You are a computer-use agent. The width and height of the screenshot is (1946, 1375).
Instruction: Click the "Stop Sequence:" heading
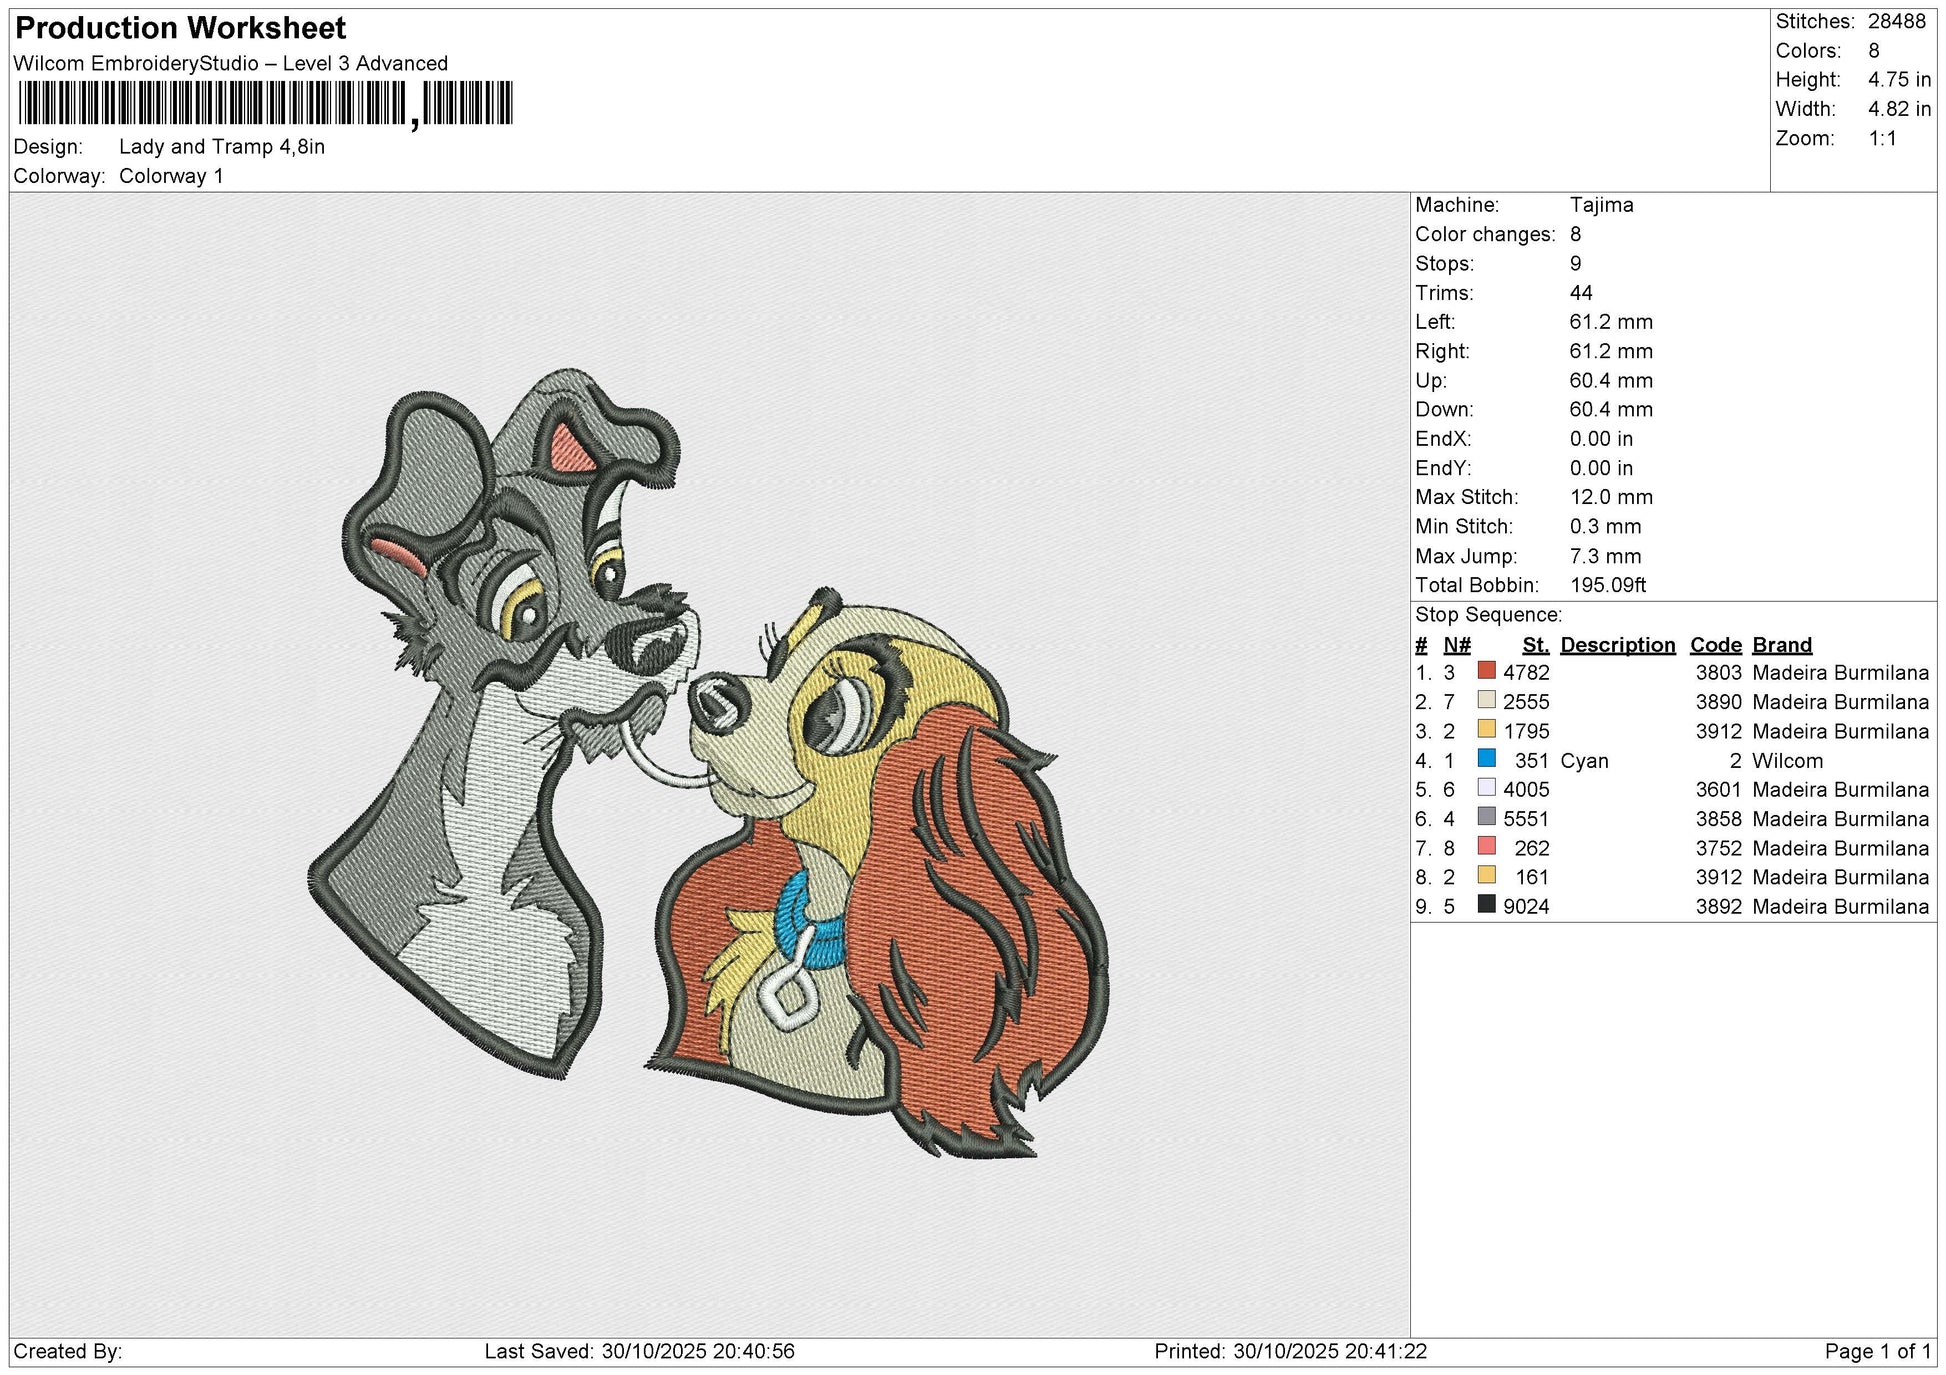1488,615
